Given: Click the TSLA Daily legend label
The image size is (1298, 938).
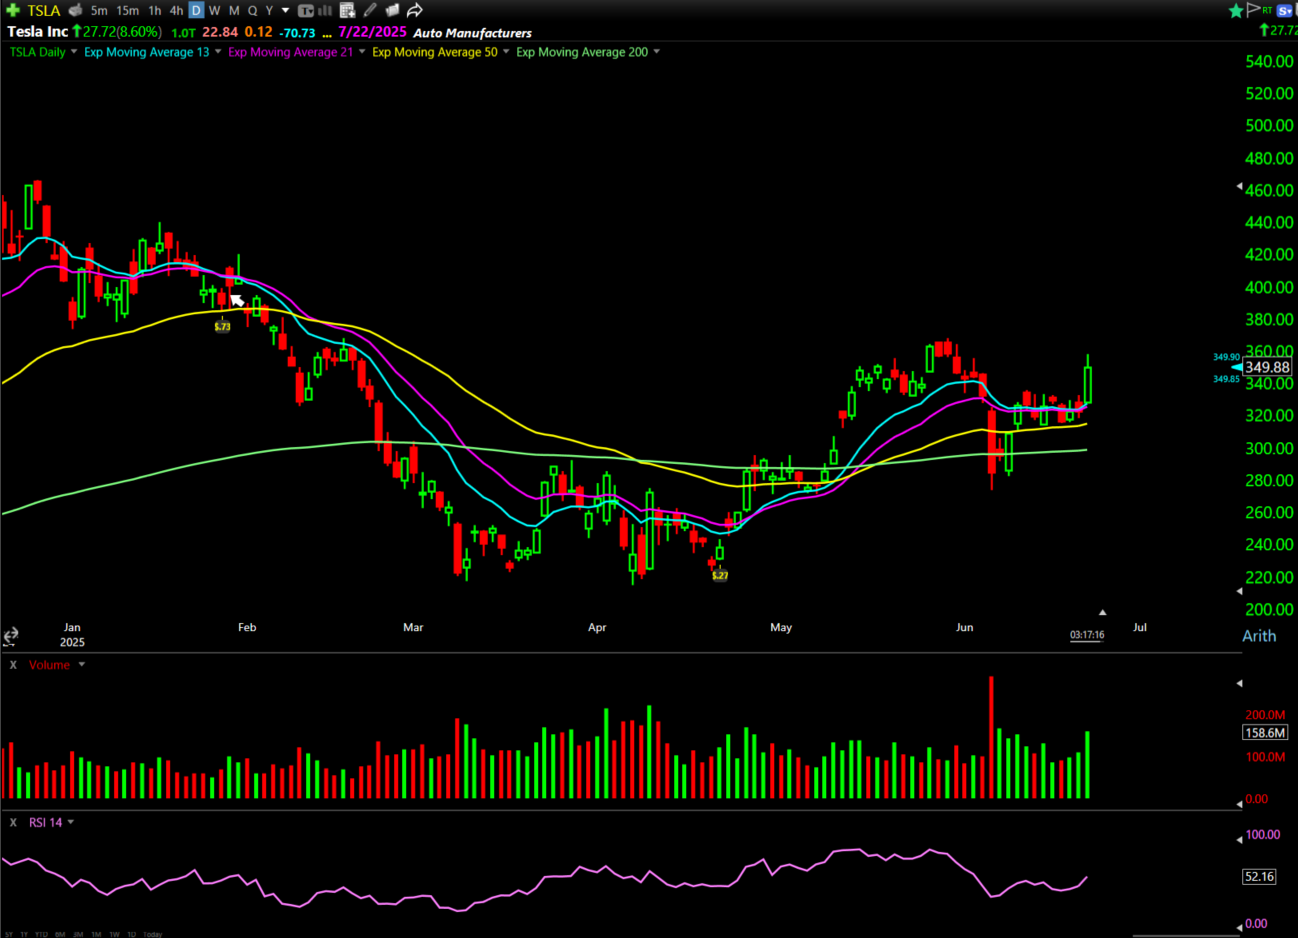Looking at the screenshot, I should (38, 52).
